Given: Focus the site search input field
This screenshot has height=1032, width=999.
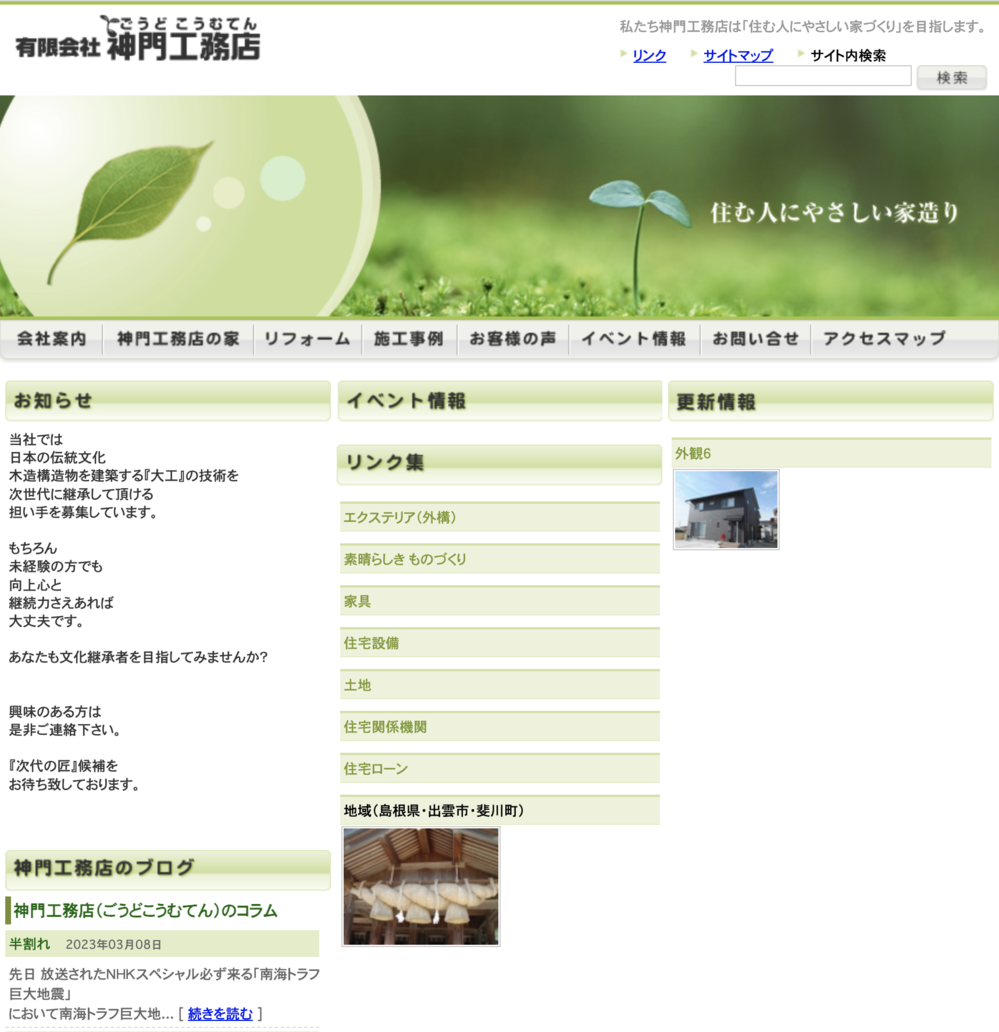Looking at the screenshot, I should point(823,76).
